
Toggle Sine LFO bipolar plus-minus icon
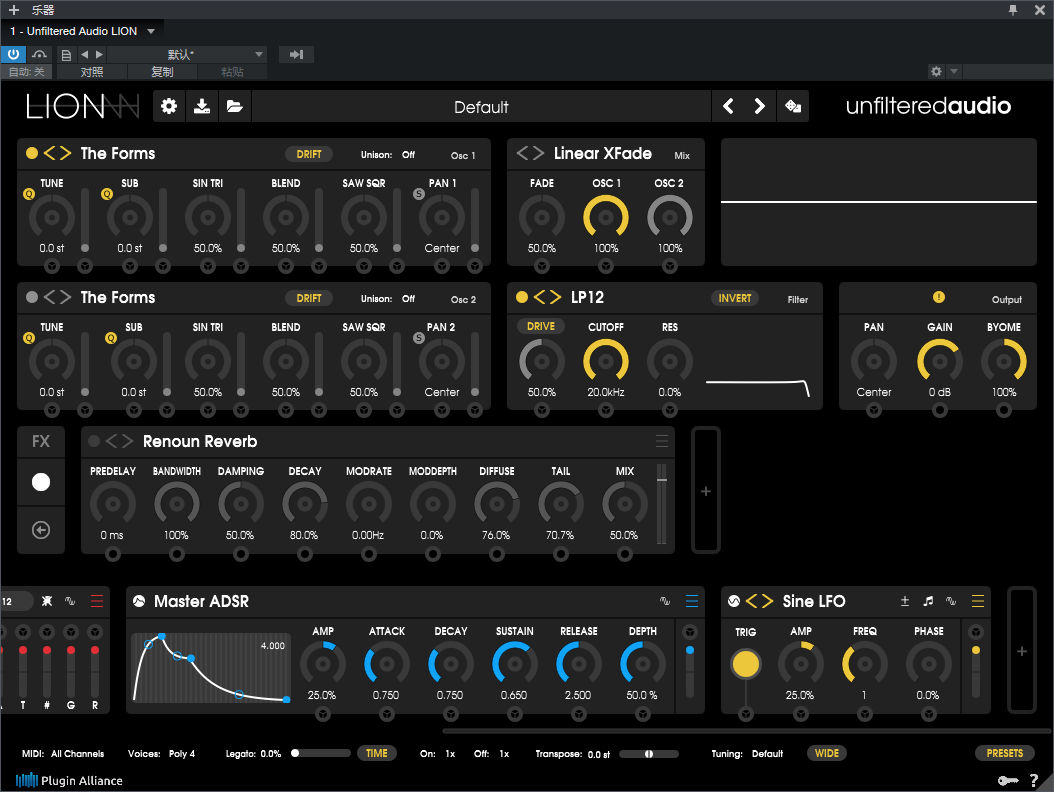(x=905, y=601)
